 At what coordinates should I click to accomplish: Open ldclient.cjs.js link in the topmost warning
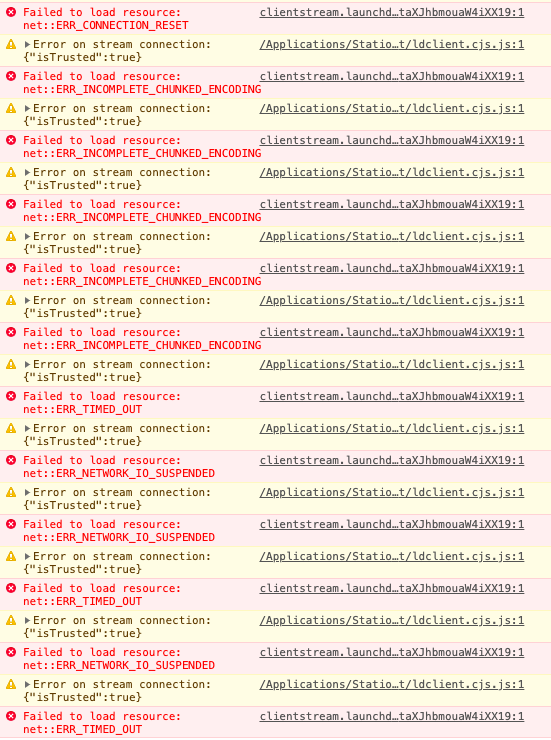coord(392,44)
